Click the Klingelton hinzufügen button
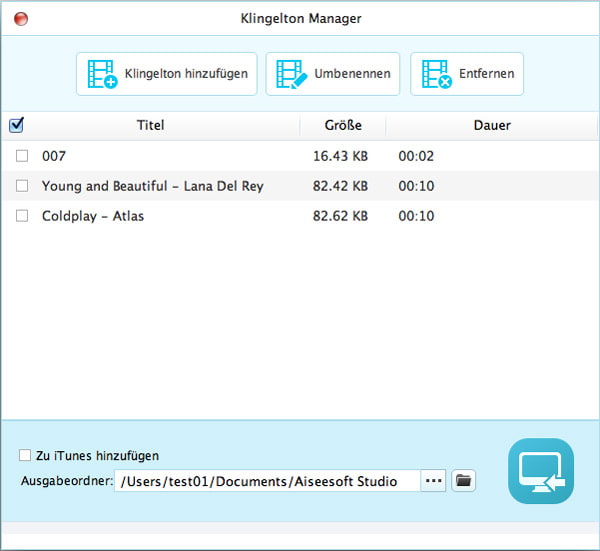Image resolution: width=600 pixels, height=551 pixels. [166, 74]
